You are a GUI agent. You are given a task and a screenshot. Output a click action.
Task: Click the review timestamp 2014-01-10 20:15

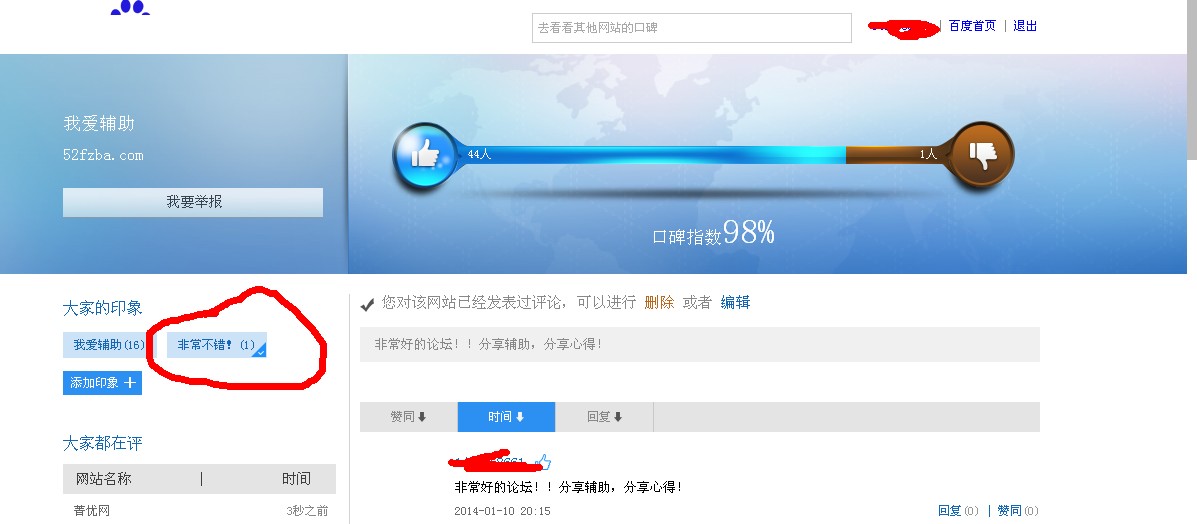pos(502,511)
